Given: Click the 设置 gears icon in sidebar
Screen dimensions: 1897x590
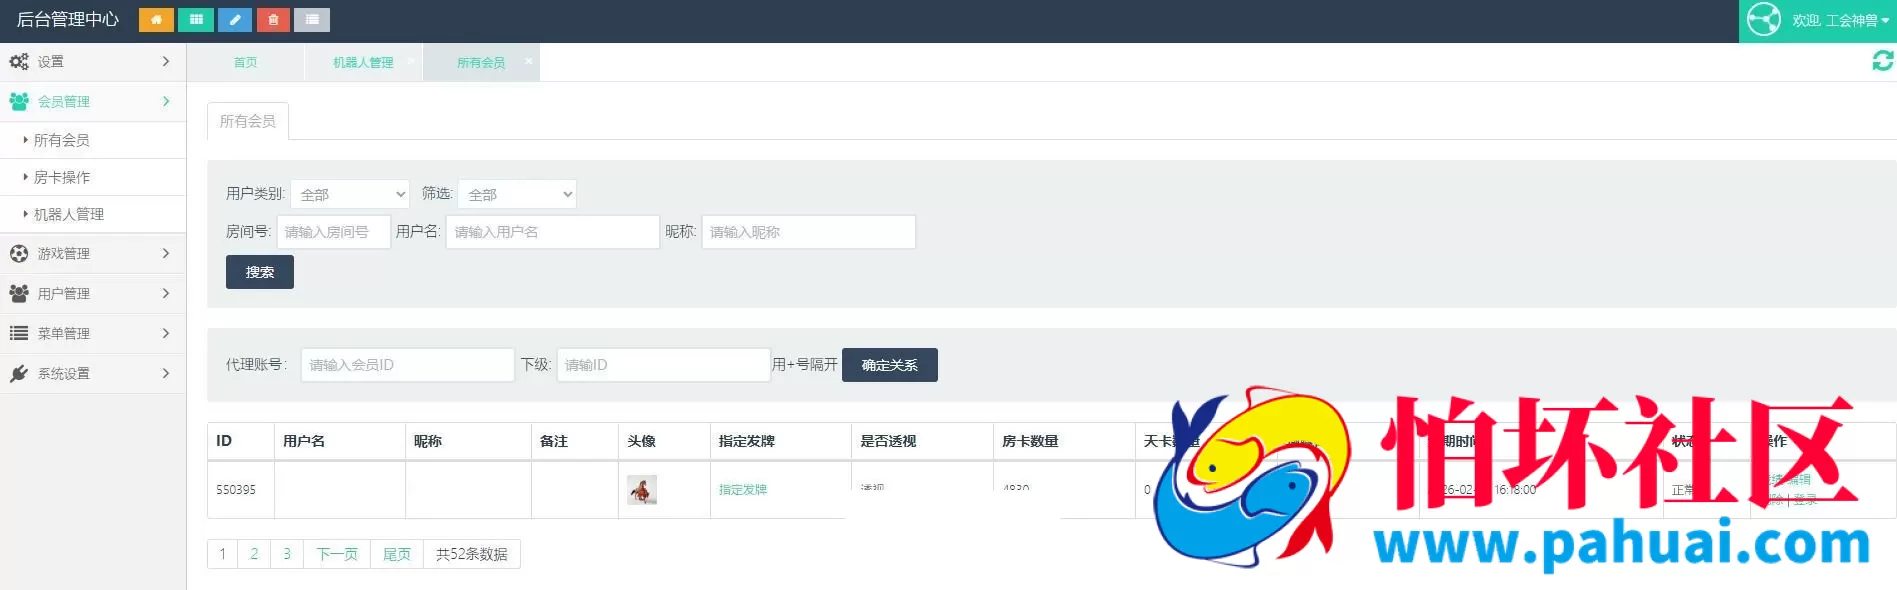Looking at the screenshot, I should pyautogui.click(x=19, y=62).
